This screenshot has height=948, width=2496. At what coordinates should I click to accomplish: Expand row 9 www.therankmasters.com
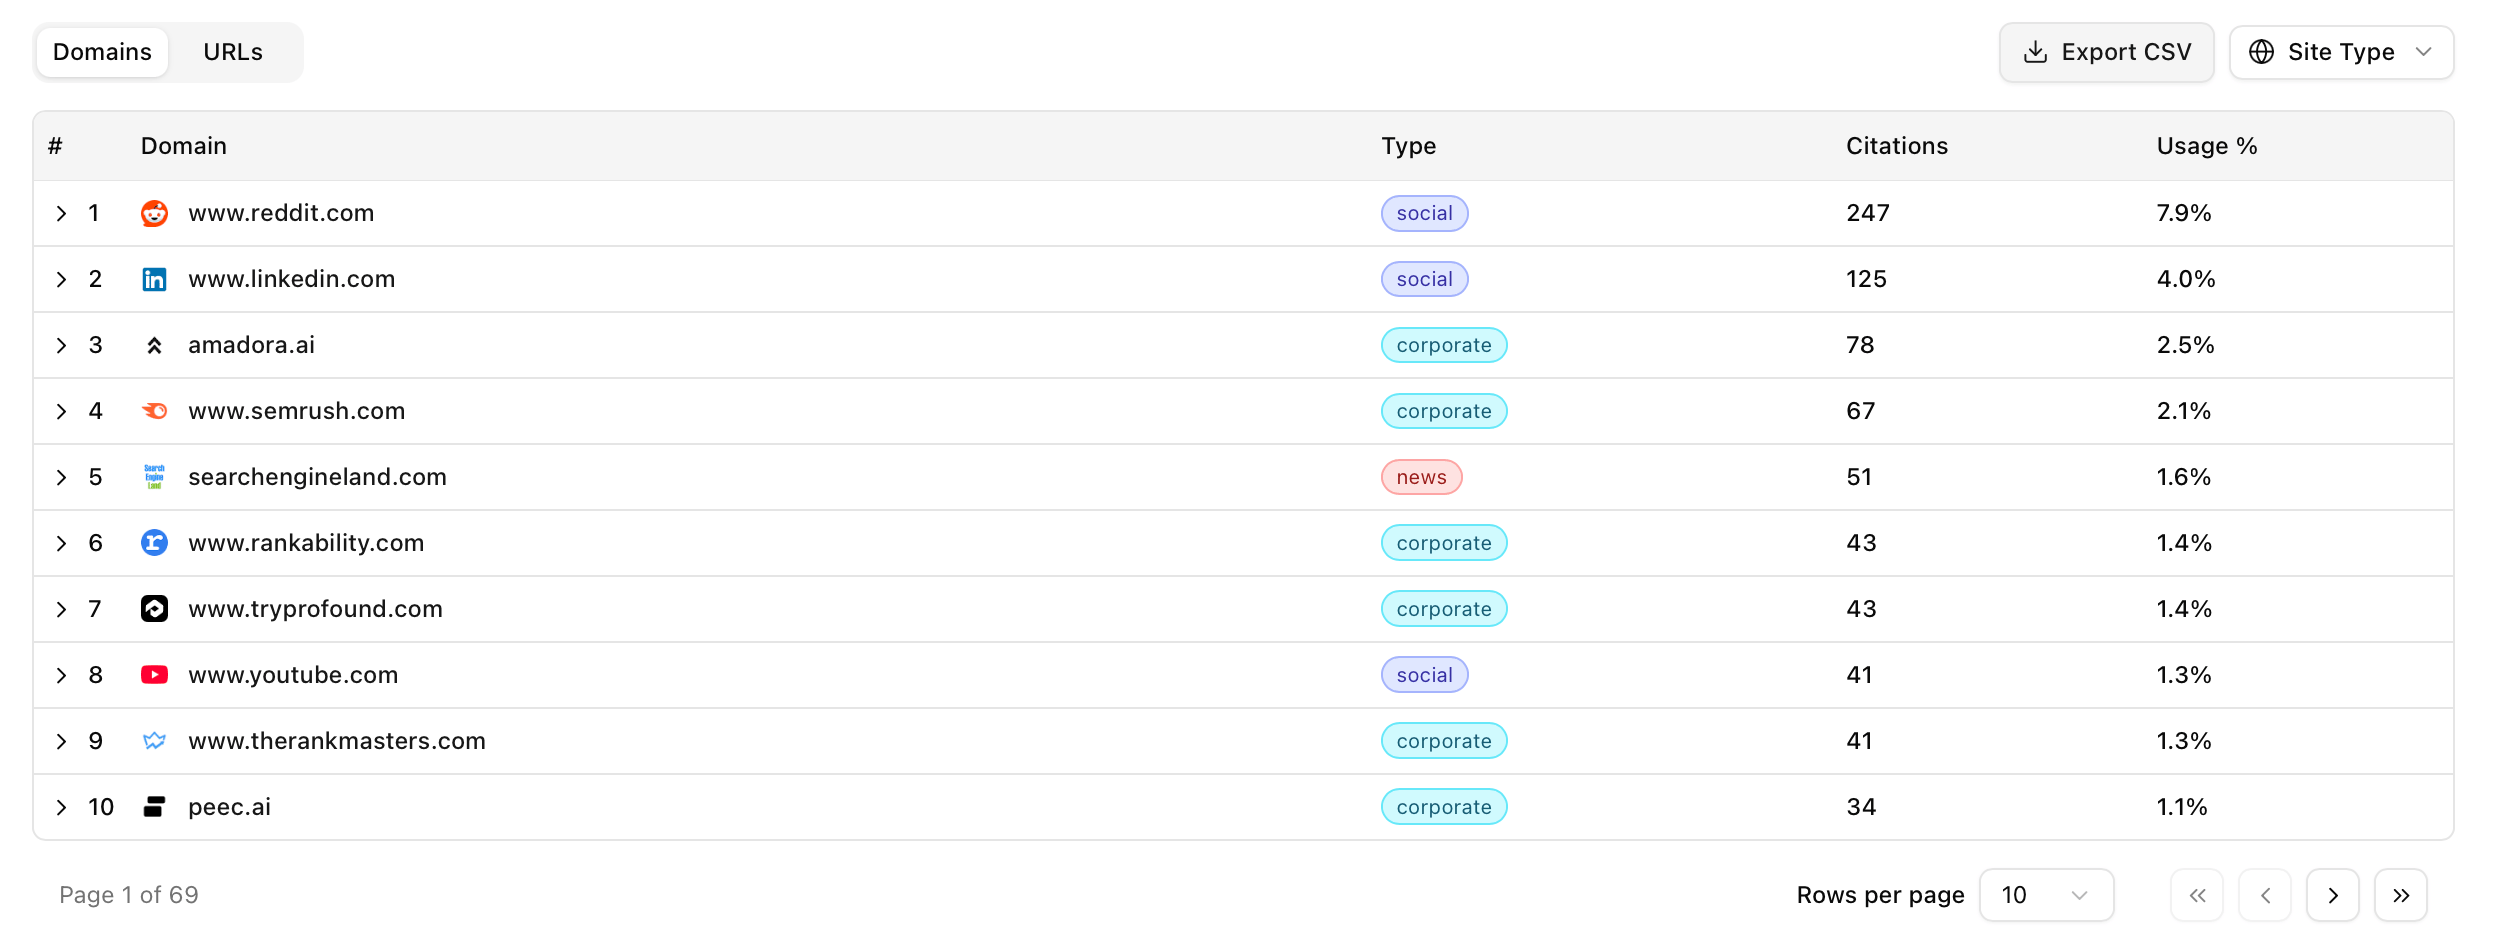click(x=61, y=741)
